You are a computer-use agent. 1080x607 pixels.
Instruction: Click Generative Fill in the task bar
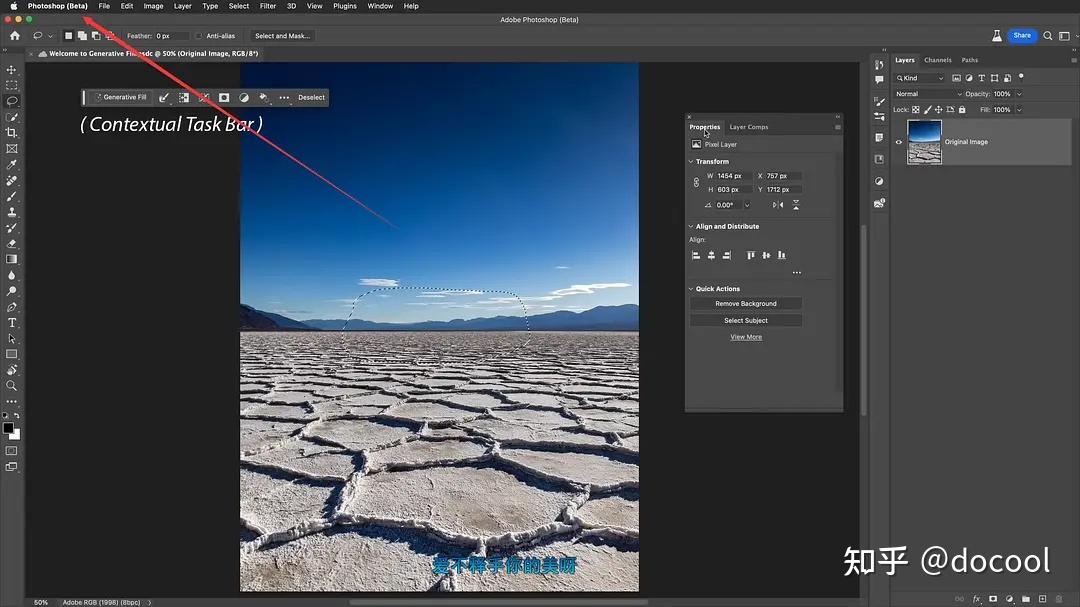(x=121, y=97)
